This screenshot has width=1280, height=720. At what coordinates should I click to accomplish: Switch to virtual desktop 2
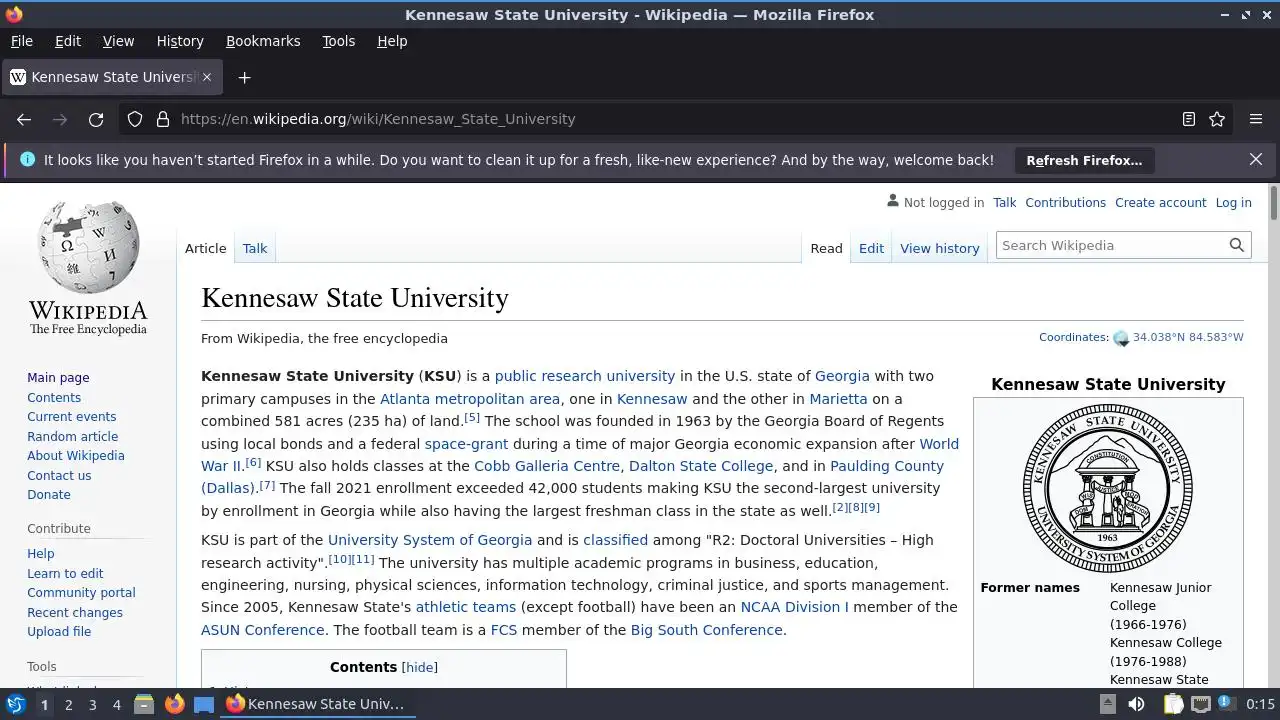68,705
